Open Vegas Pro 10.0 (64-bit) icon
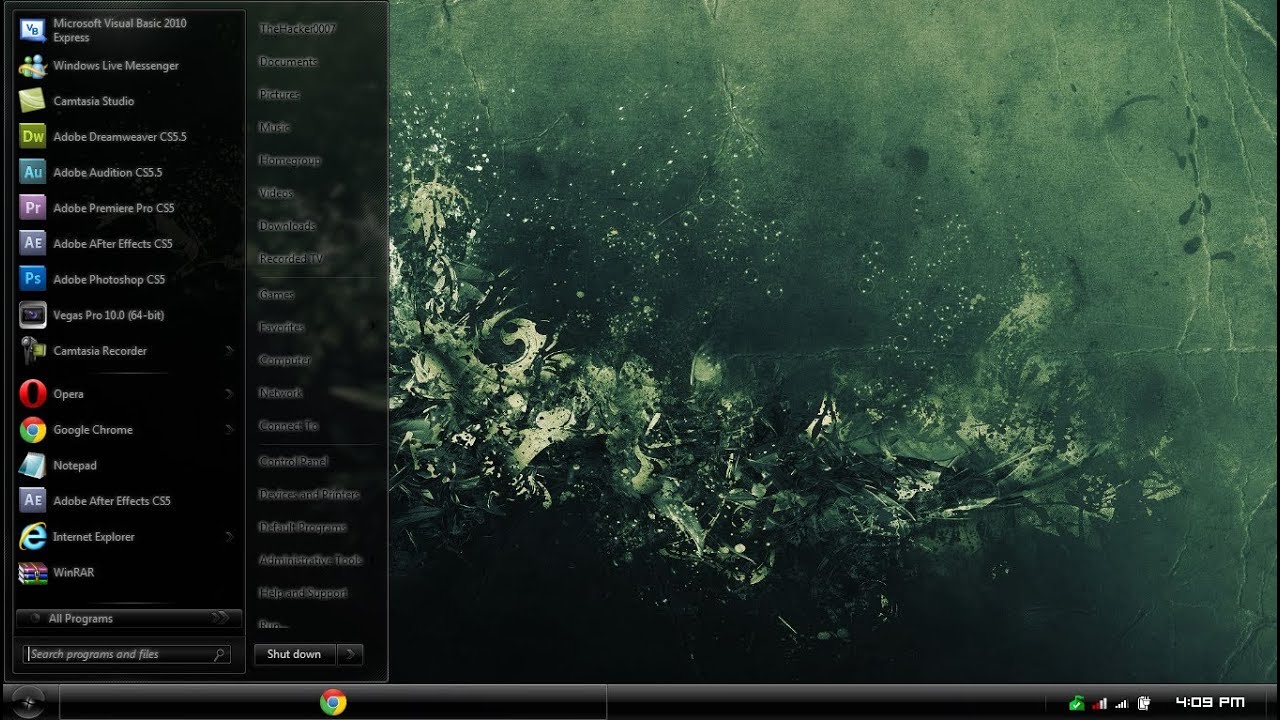The width and height of the screenshot is (1280, 720). pos(33,315)
